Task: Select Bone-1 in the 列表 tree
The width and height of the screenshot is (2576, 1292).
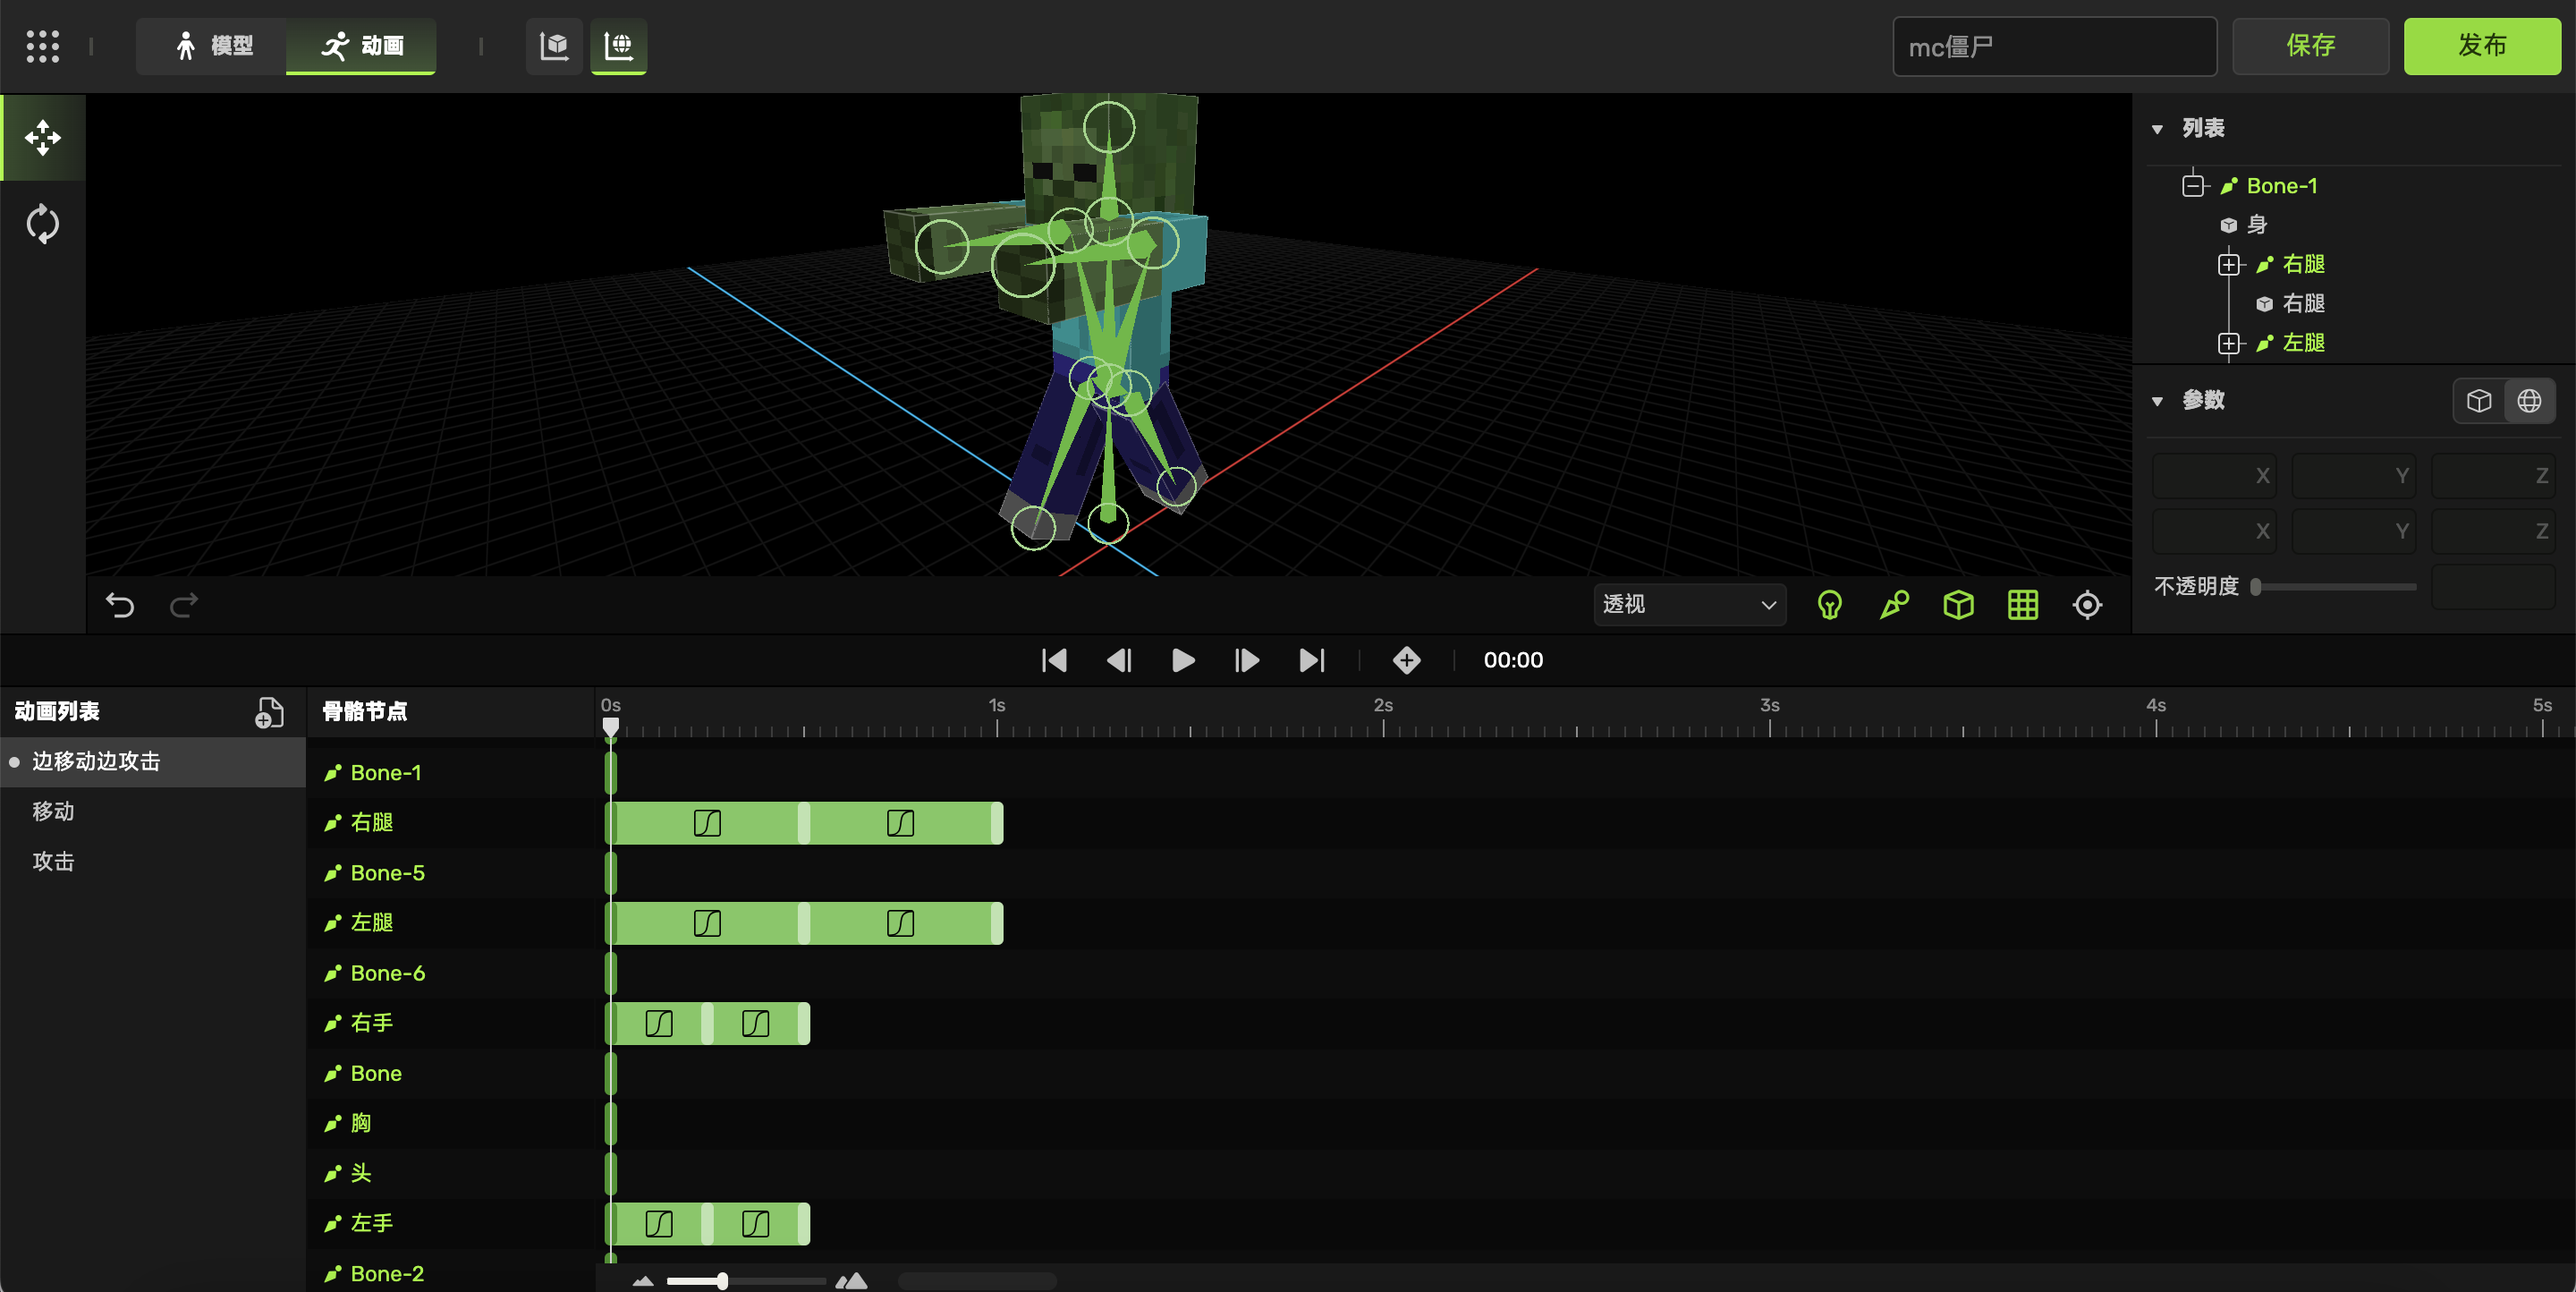Action: coord(2281,186)
